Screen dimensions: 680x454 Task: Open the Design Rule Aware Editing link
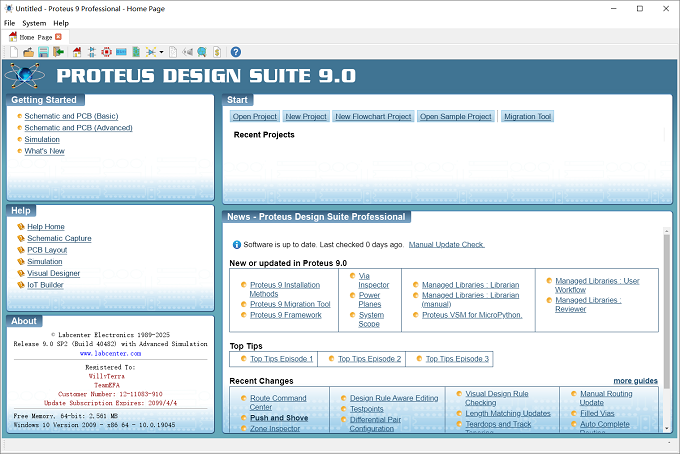click(394, 398)
